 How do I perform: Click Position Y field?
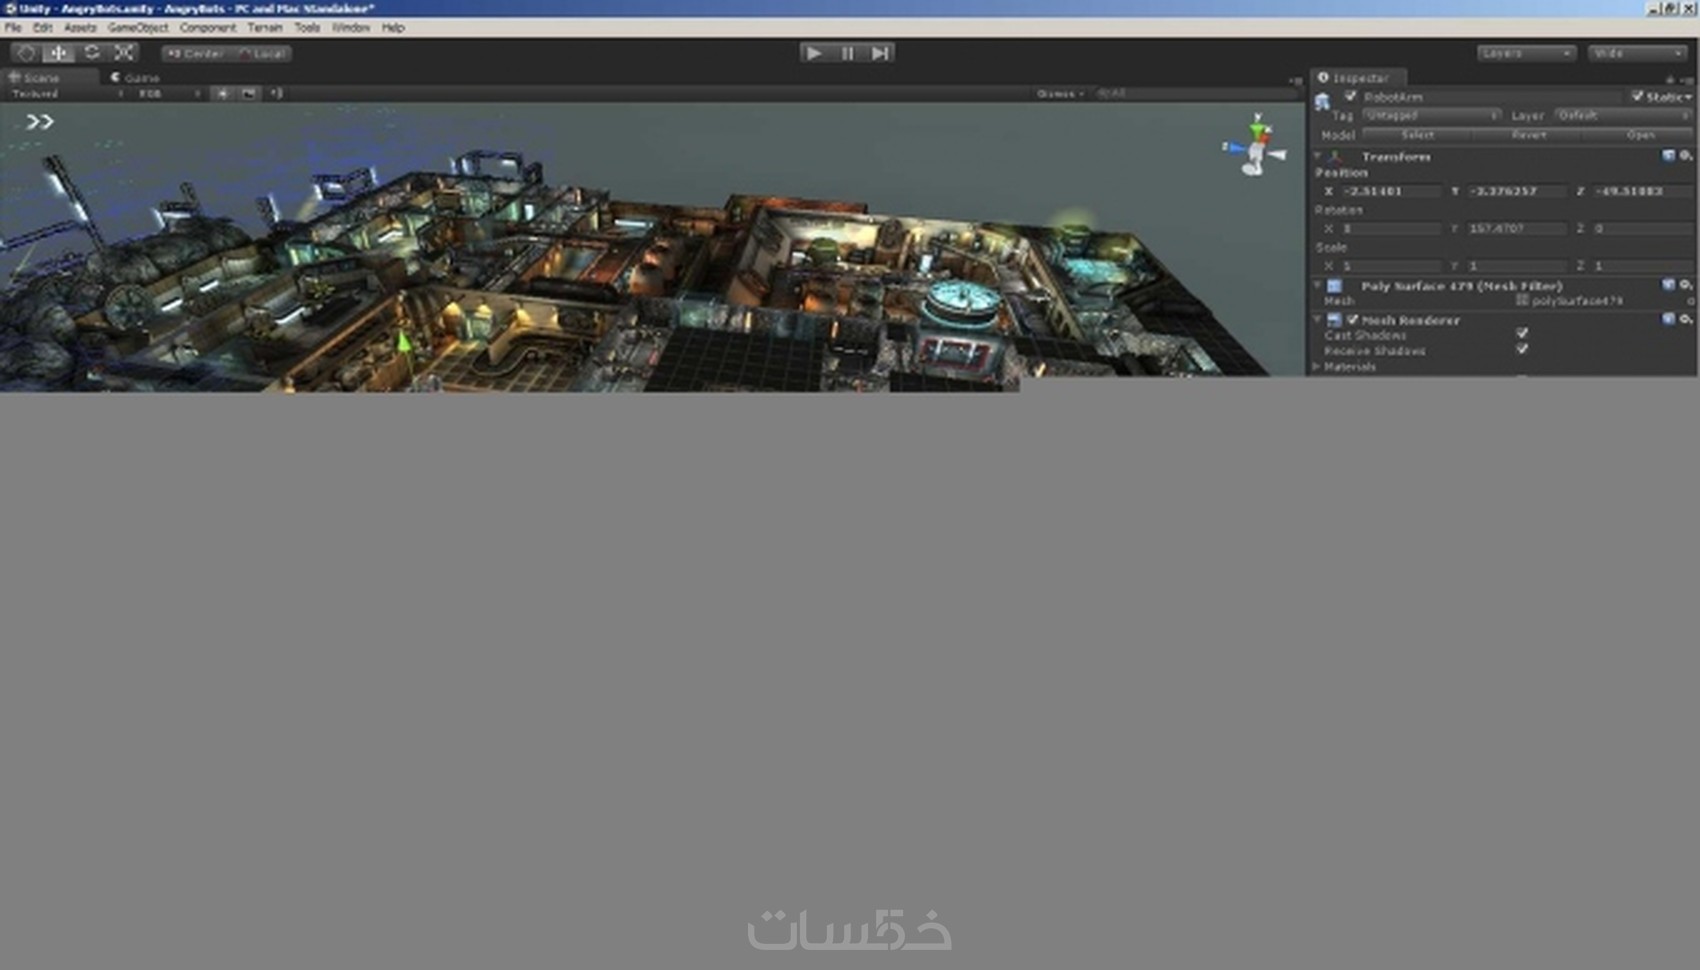click(x=1516, y=191)
